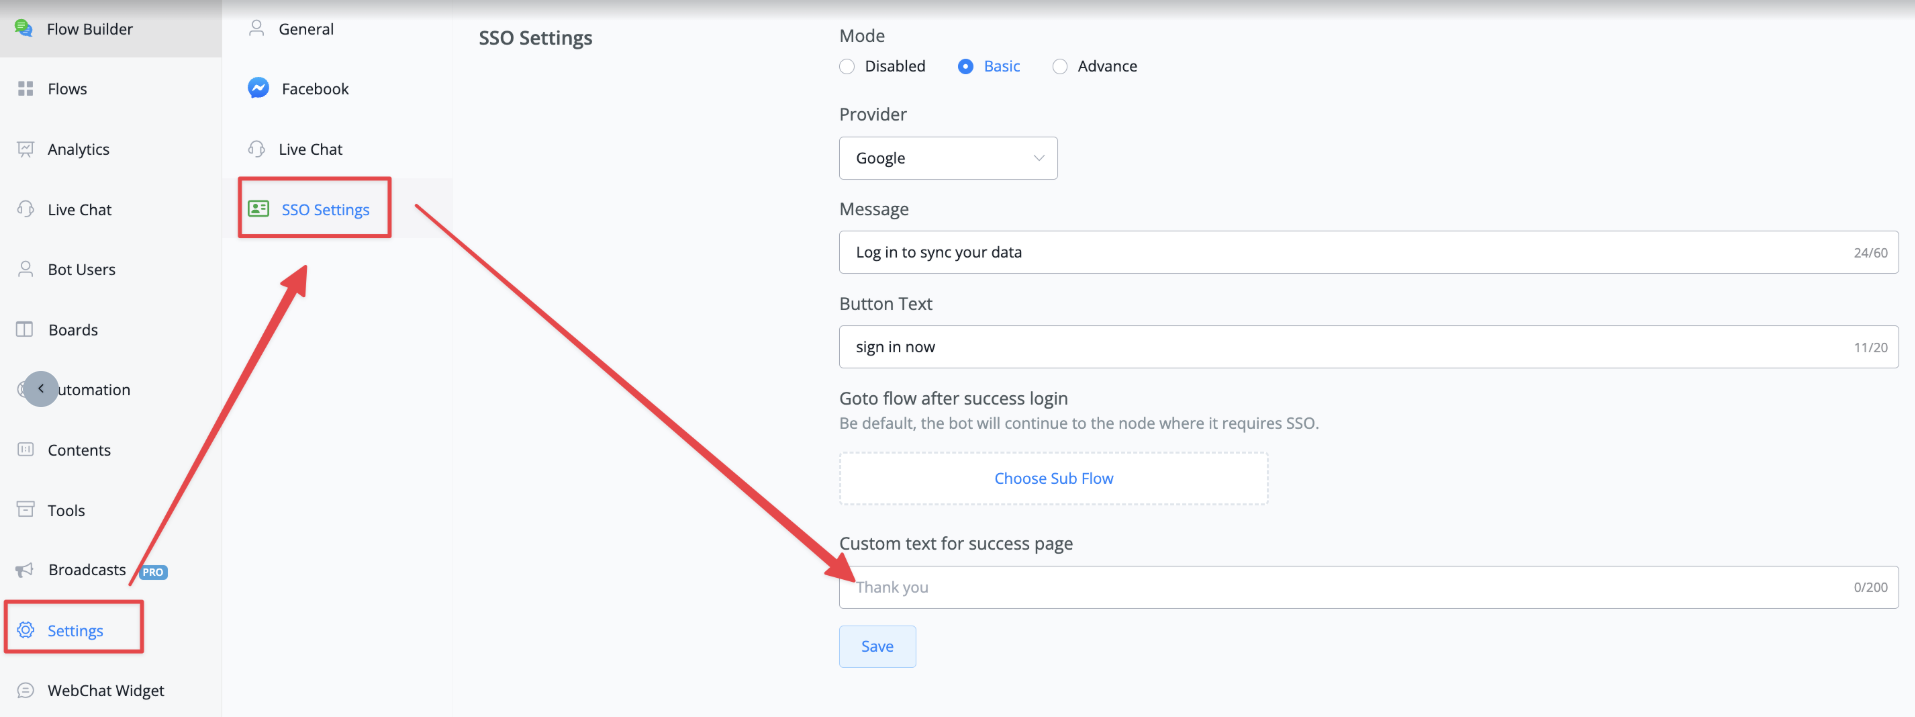The height and width of the screenshot is (717, 1915).
Task: Click the Facebook Messenger icon
Action: tap(258, 88)
